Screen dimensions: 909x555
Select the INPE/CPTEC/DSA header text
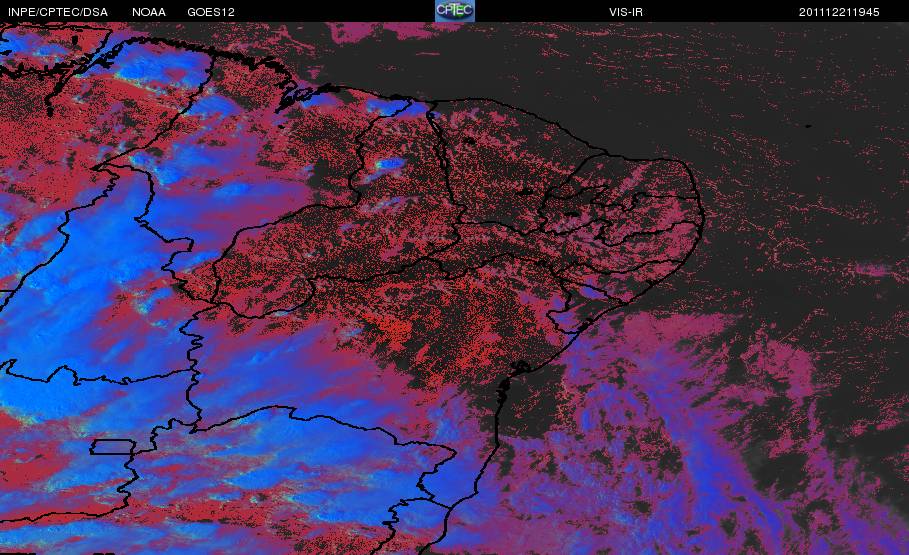point(58,12)
